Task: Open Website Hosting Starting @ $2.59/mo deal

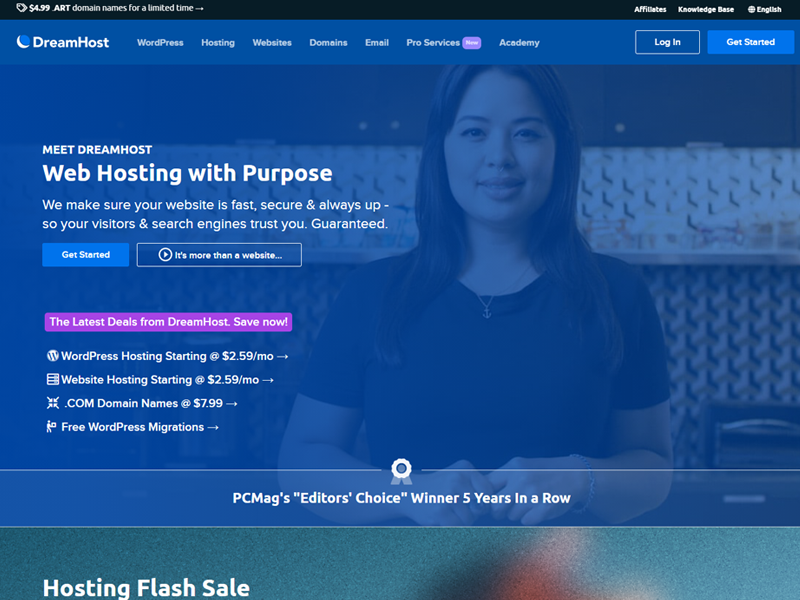Action: coord(160,379)
